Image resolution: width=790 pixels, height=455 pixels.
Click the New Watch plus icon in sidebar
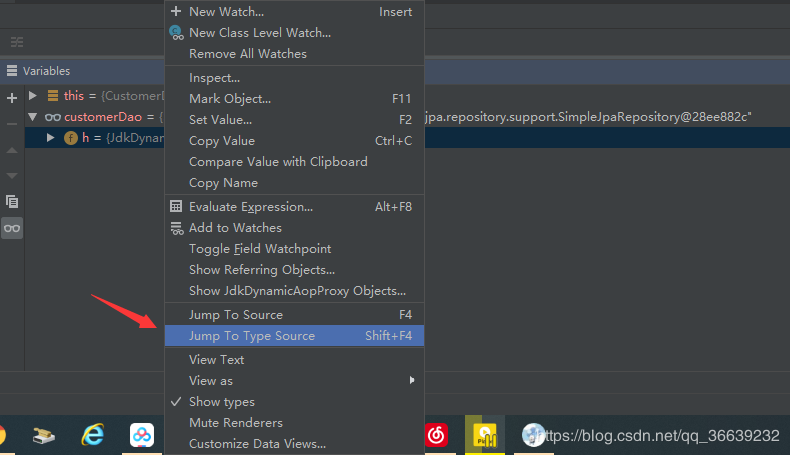(12, 98)
